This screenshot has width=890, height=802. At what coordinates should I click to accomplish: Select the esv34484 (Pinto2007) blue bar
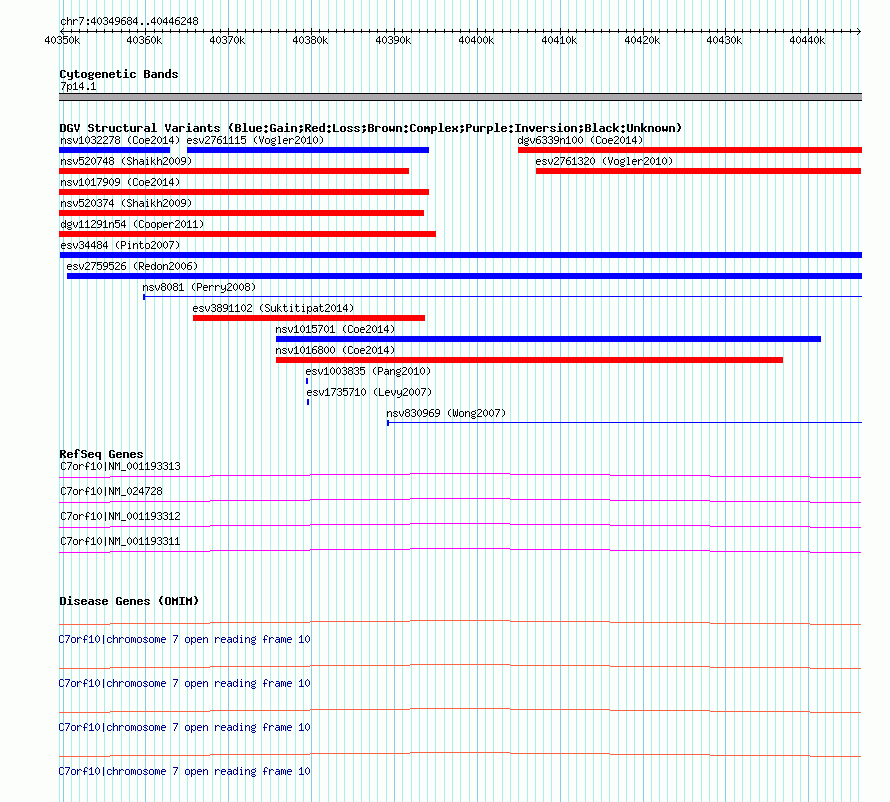pos(460,255)
